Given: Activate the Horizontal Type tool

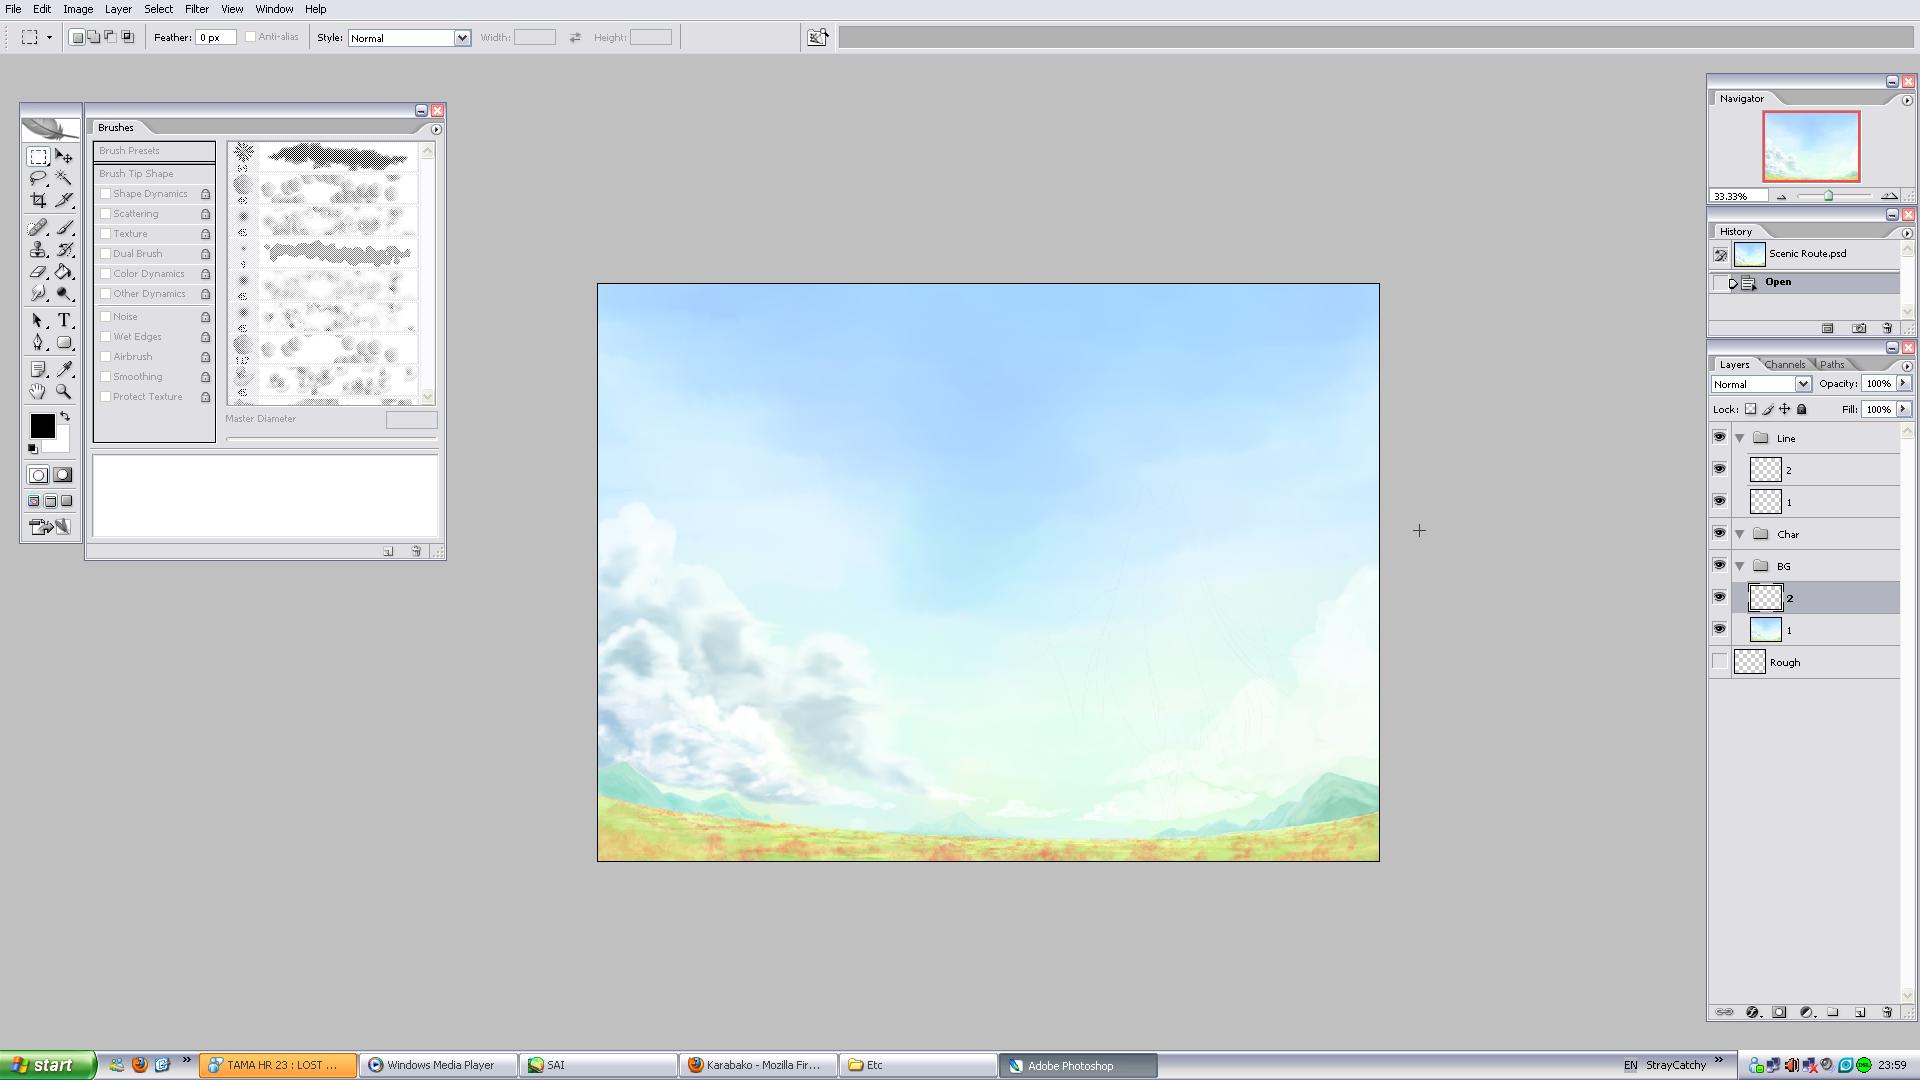Looking at the screenshot, I should [x=64, y=320].
